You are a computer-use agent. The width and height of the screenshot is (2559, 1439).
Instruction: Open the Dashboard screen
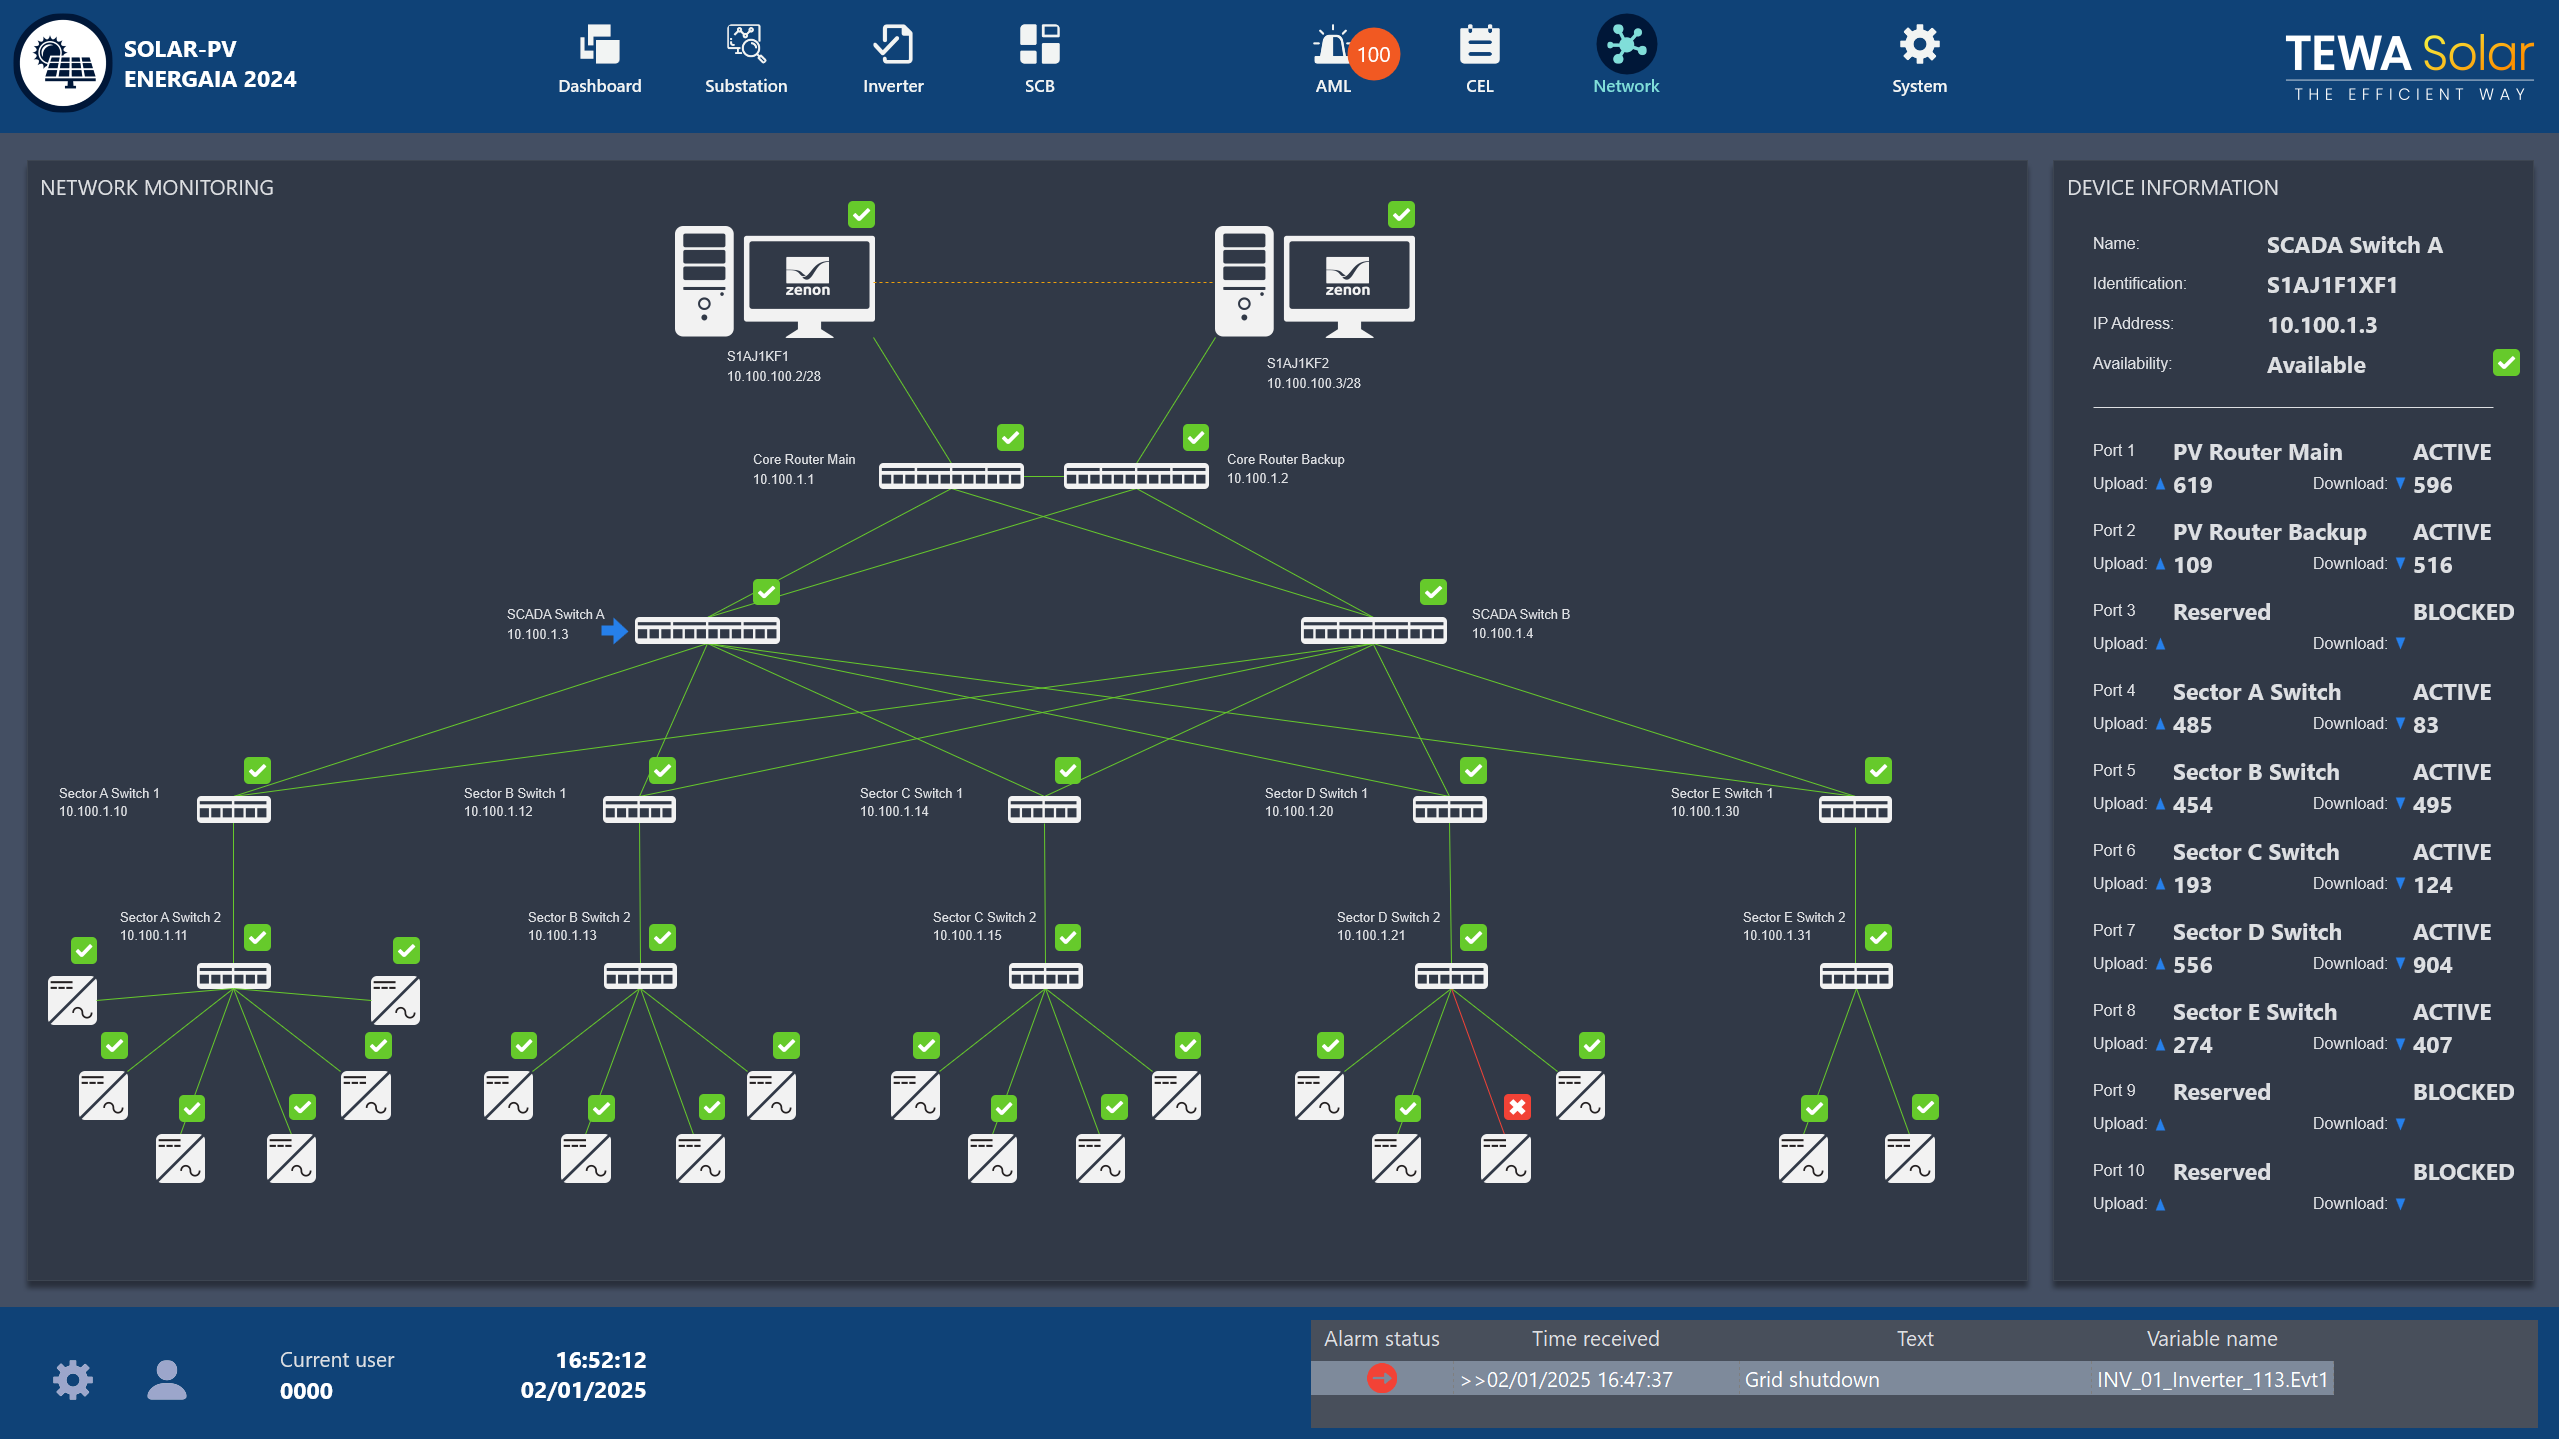point(599,58)
